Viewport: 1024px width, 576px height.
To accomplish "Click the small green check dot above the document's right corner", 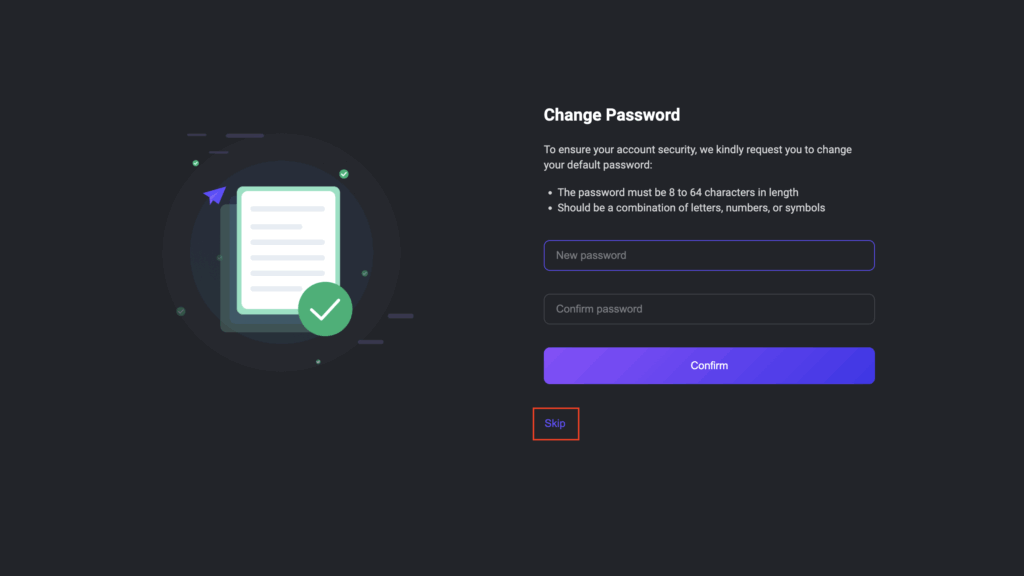I will tap(344, 174).
